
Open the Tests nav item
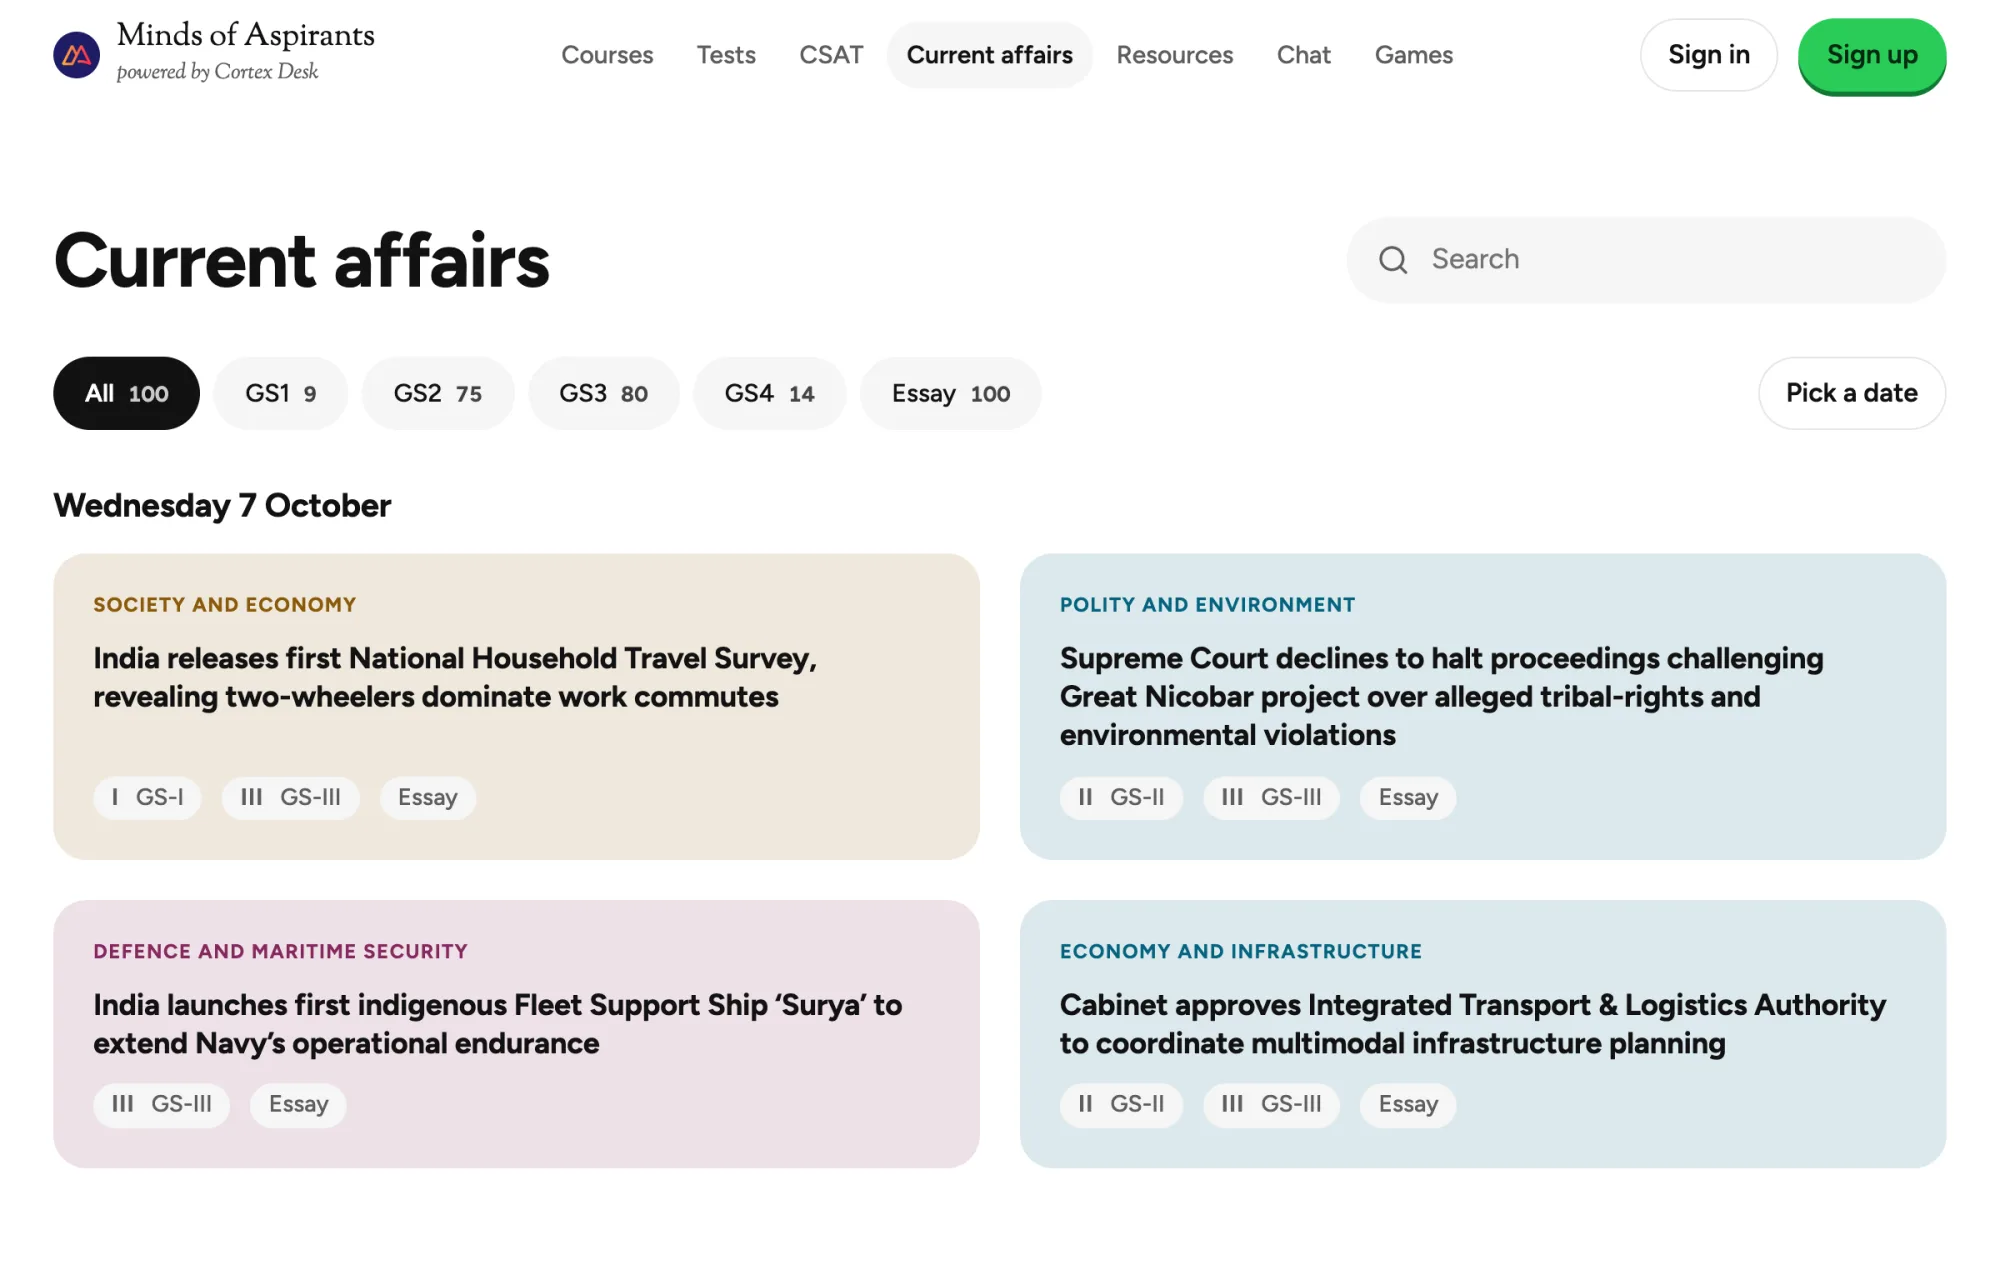[726, 55]
